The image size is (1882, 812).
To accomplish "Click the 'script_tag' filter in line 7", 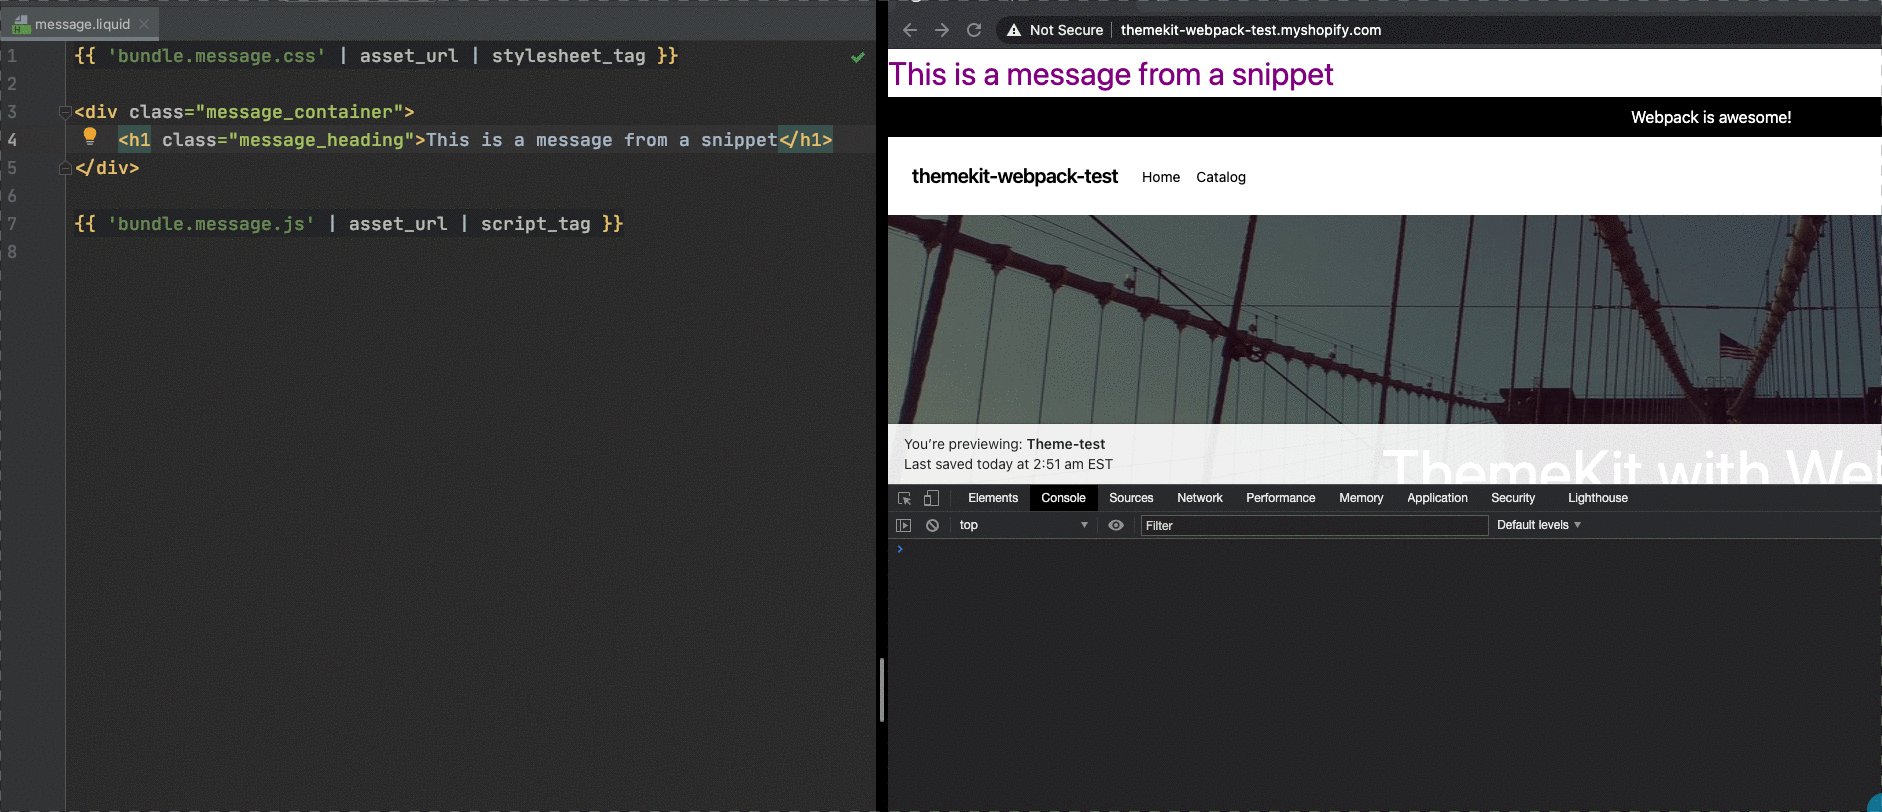I will pos(535,224).
